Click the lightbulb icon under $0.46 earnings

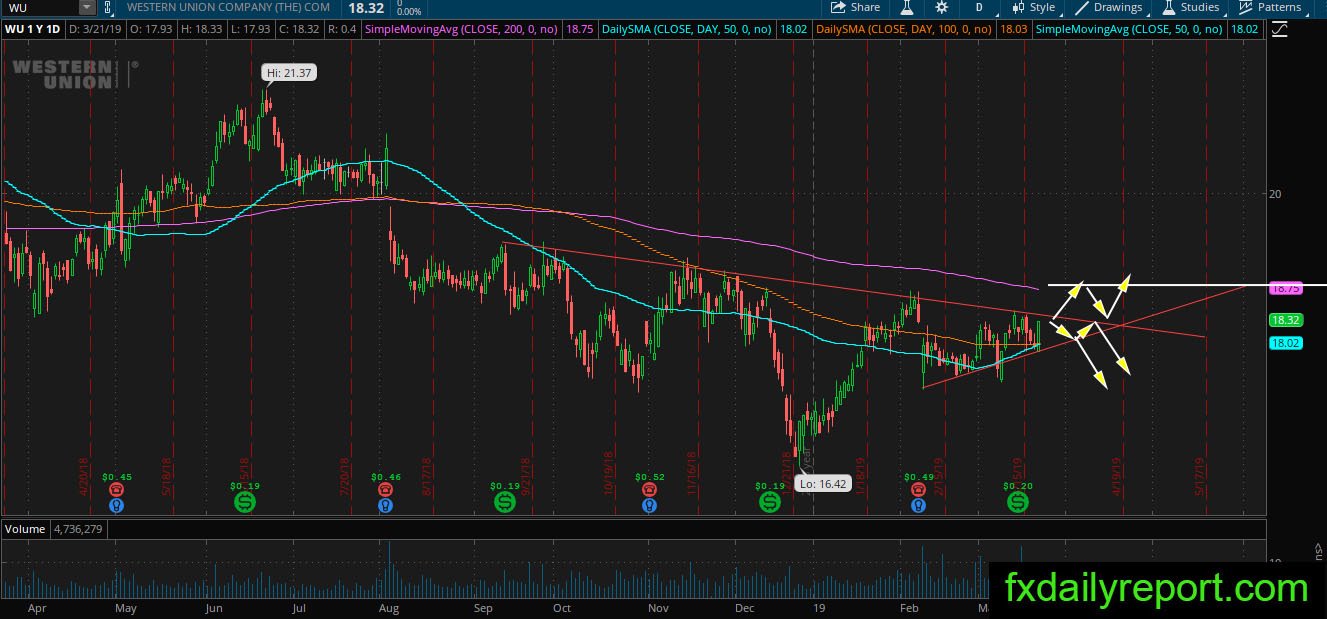click(x=385, y=506)
